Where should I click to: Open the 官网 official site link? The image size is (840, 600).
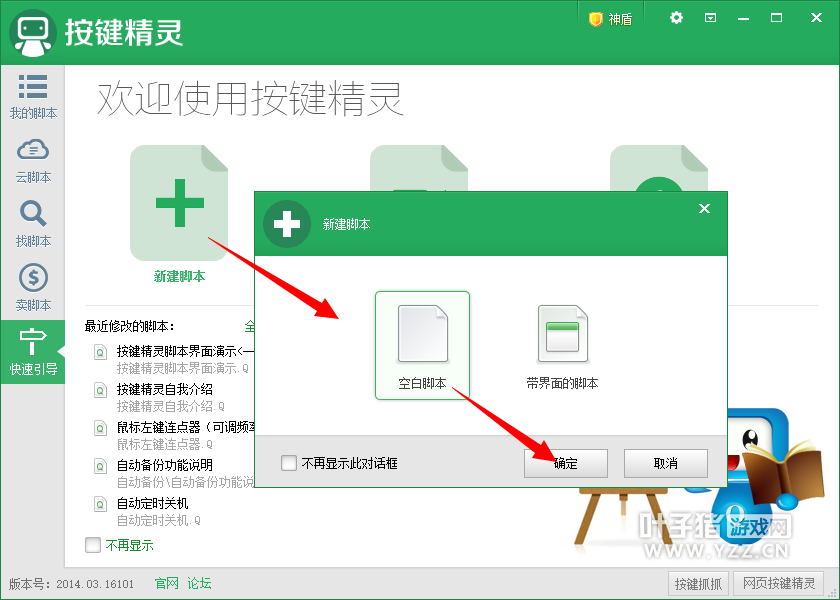coord(167,583)
